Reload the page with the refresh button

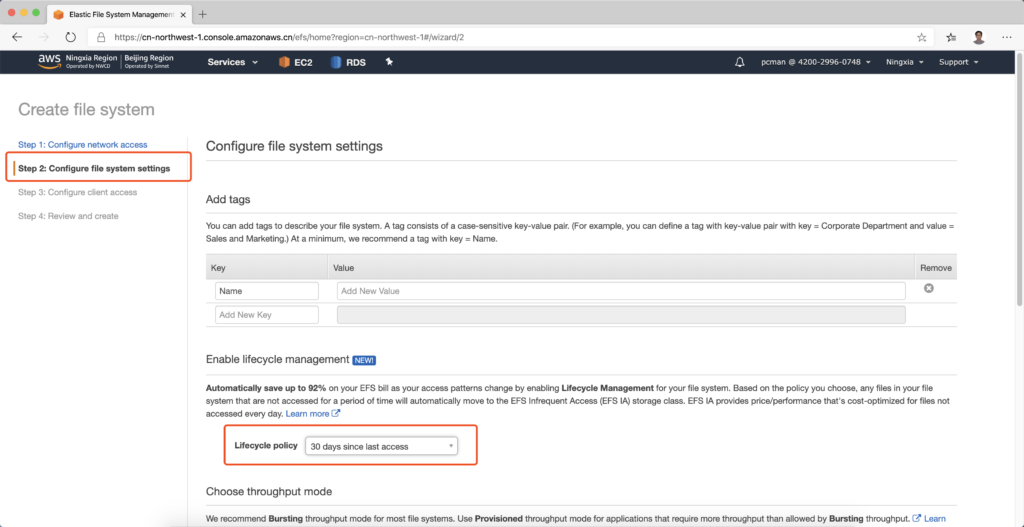[71, 37]
